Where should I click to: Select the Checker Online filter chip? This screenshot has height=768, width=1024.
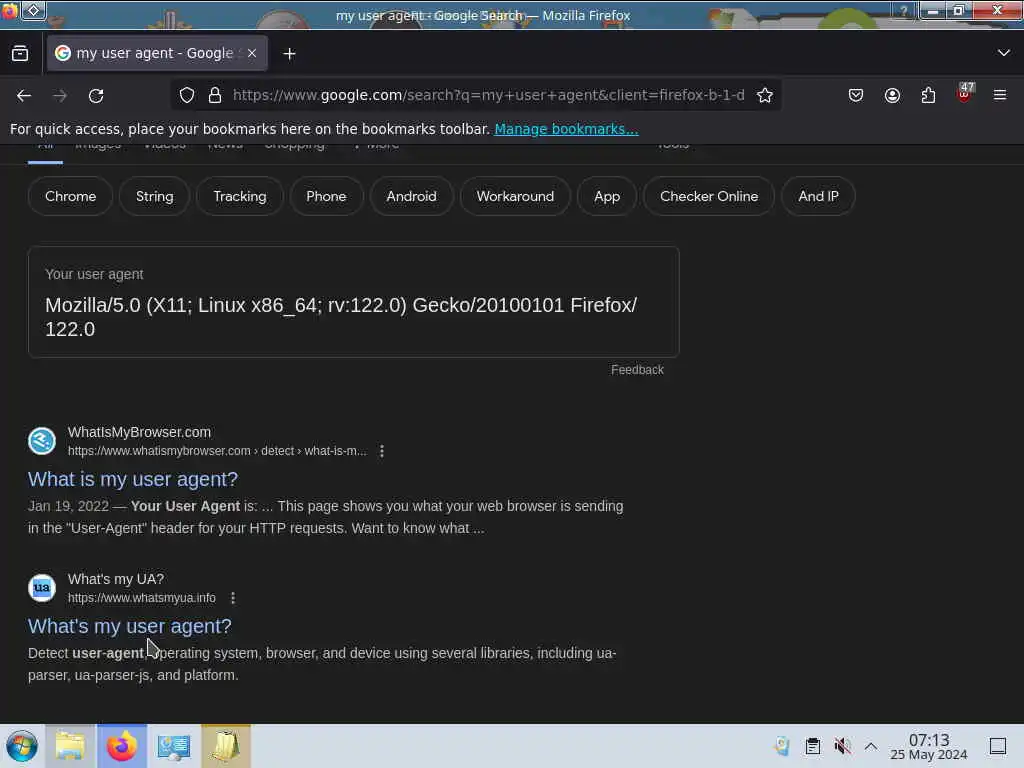709,196
